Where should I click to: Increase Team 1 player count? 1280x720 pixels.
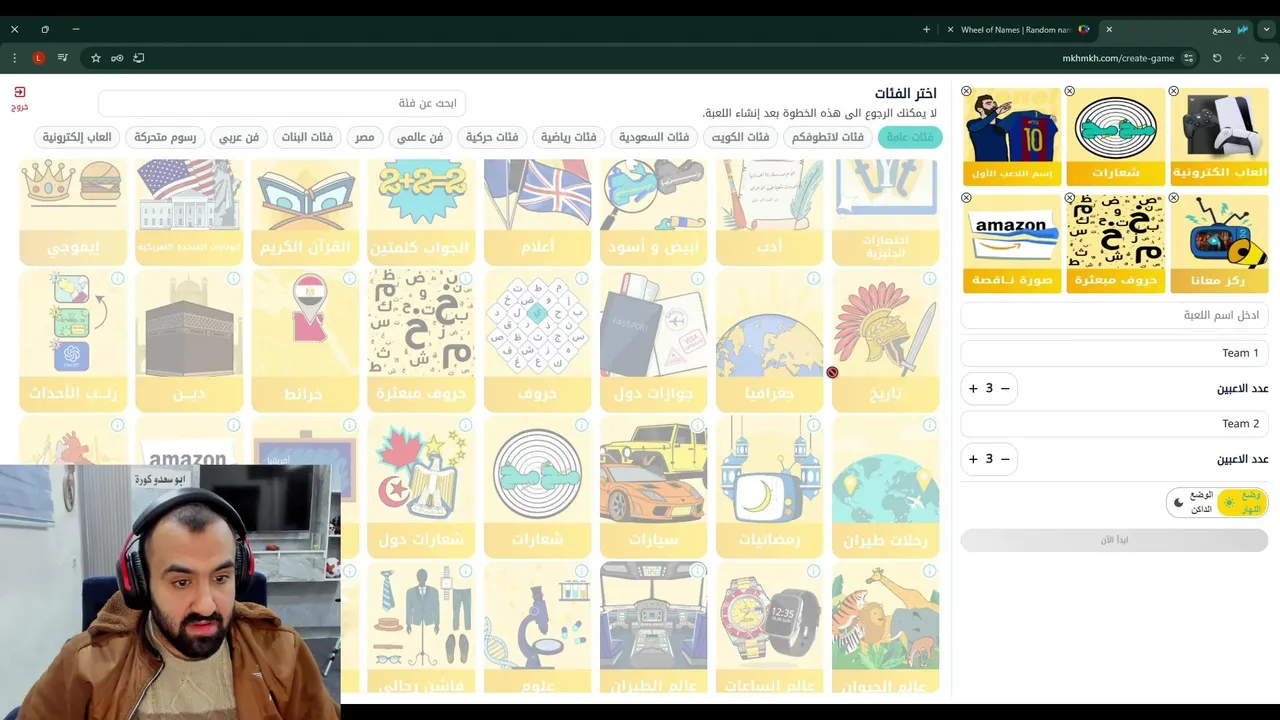tap(973, 388)
